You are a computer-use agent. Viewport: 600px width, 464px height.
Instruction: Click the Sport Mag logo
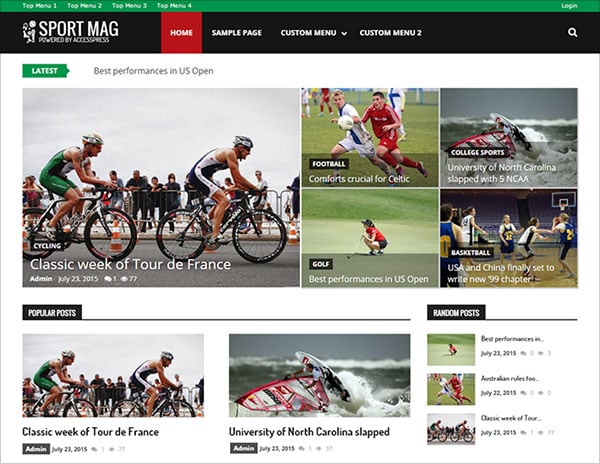pyautogui.click(x=70, y=31)
